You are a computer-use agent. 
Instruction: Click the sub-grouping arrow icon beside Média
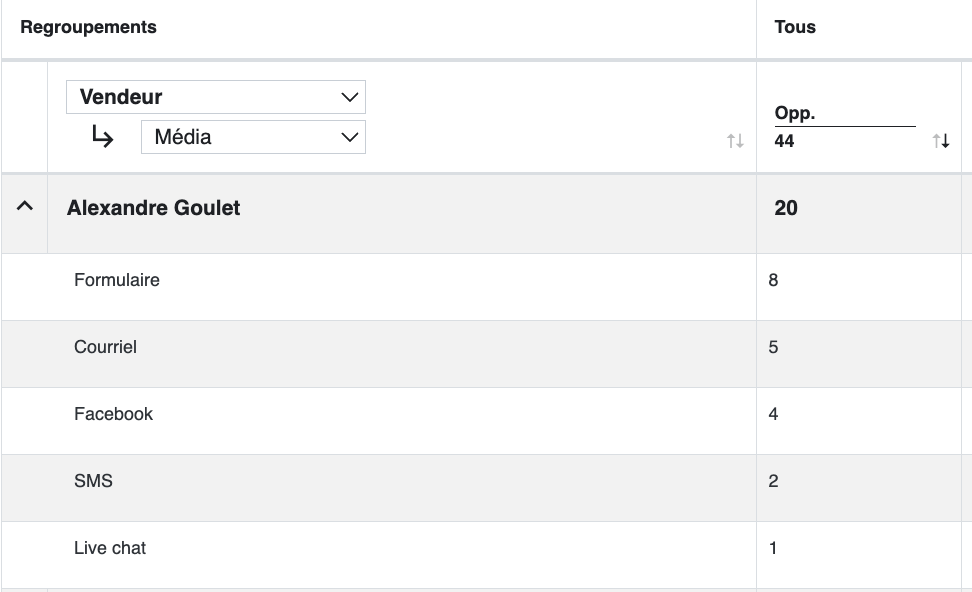click(x=102, y=136)
